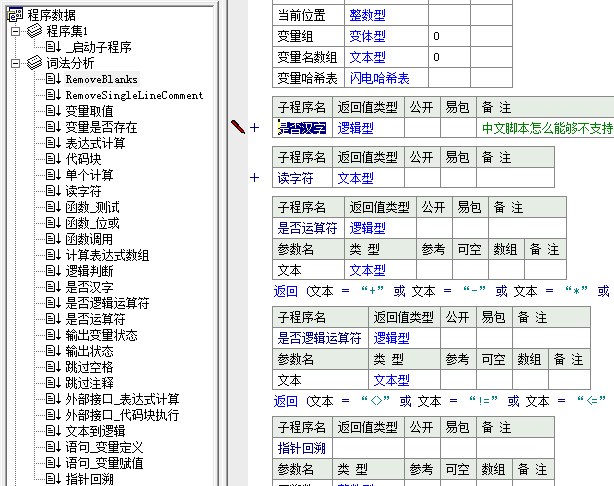This screenshot has height=486, width=614.
Task: Expand the 读字符 subroutine with its plus sign
Action: coord(255,178)
